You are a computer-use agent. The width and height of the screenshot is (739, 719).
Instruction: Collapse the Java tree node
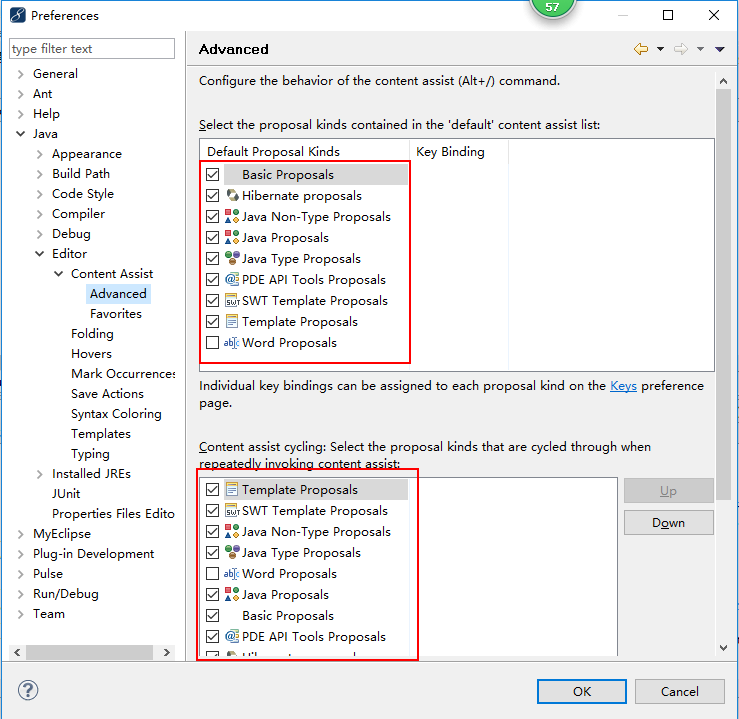[20, 134]
